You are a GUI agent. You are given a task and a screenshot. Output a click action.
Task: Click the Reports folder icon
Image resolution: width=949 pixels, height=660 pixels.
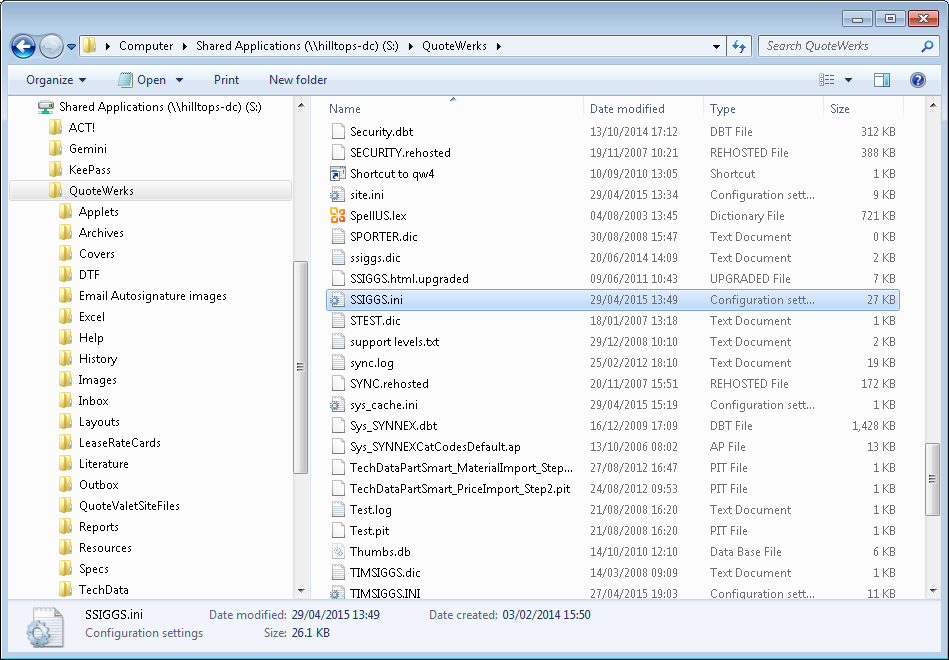(x=66, y=526)
